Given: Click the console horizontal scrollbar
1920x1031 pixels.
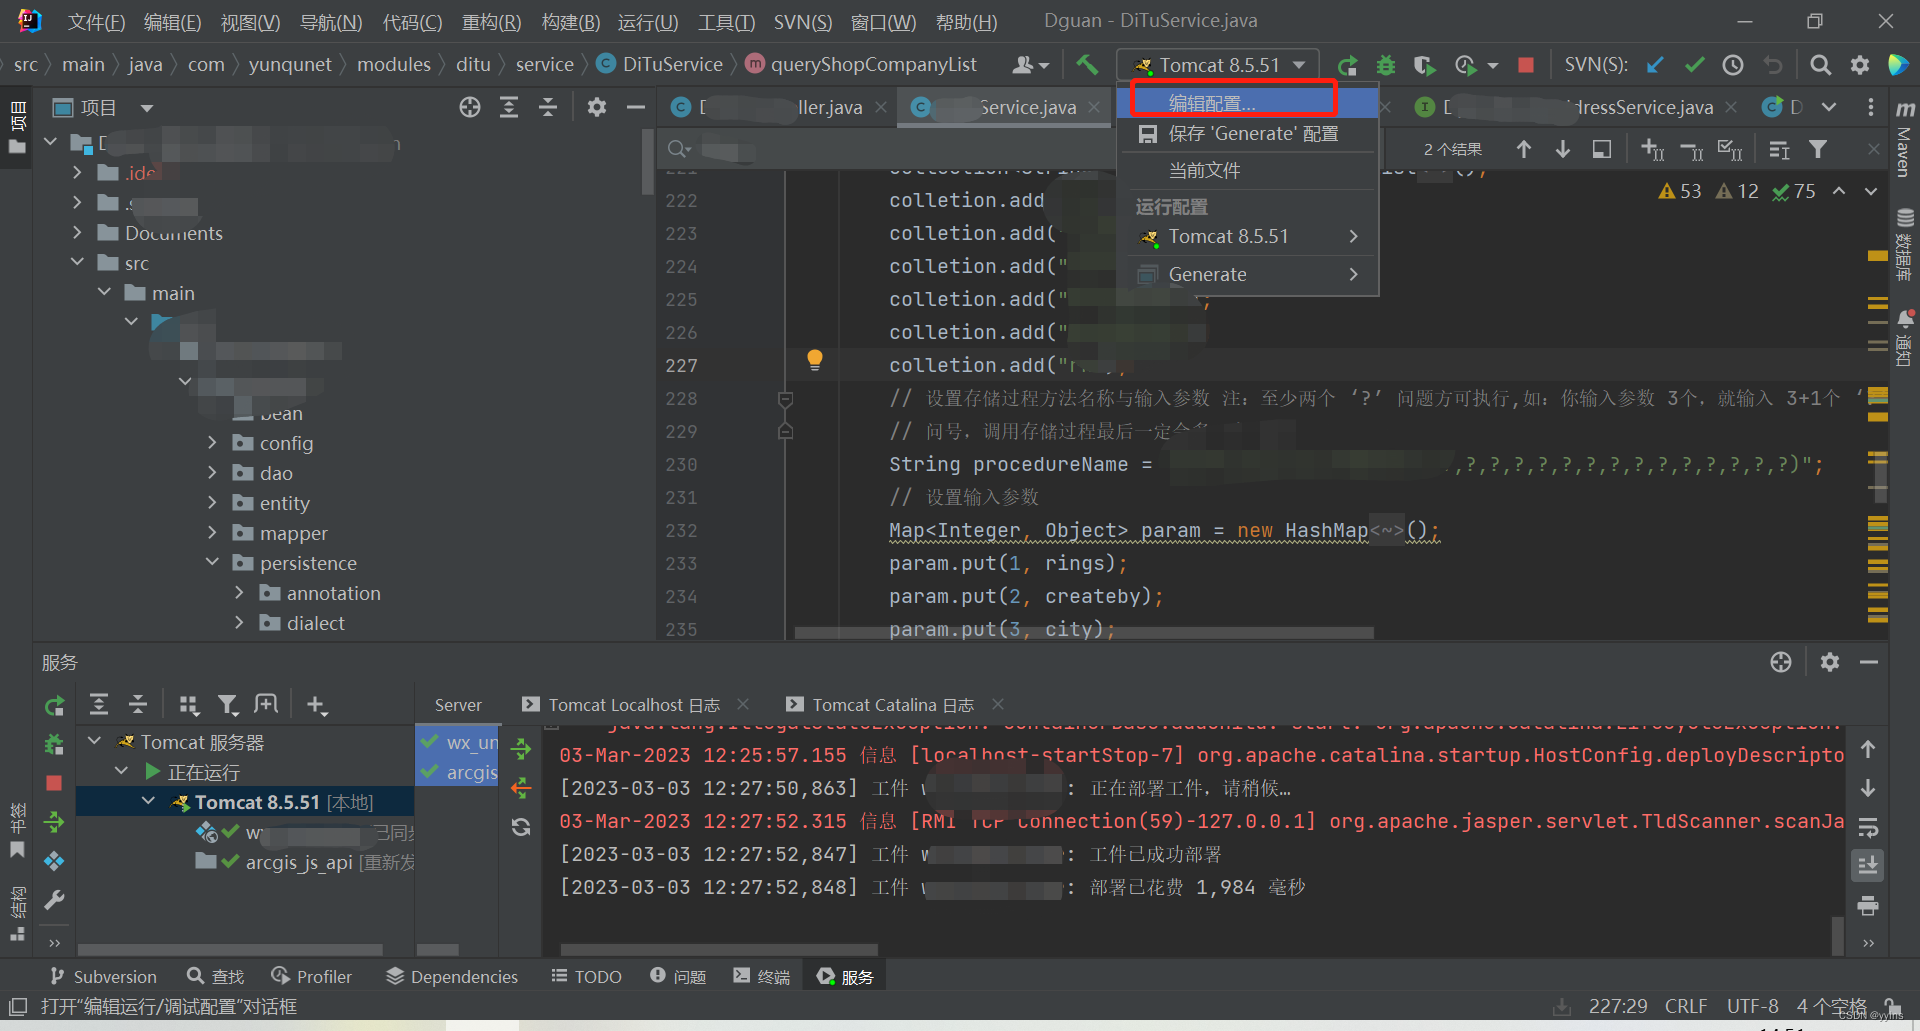Looking at the screenshot, I should coord(719,949).
